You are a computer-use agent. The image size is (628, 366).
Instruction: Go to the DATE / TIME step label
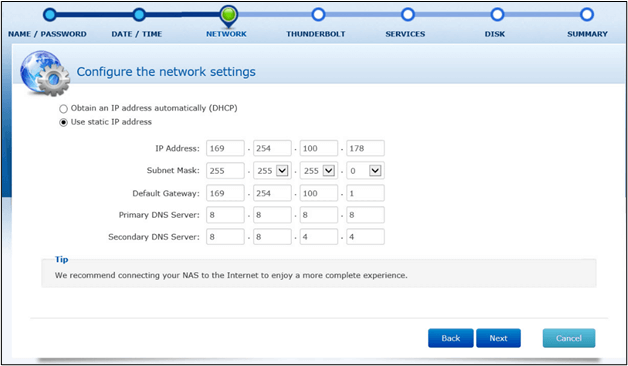(x=137, y=34)
